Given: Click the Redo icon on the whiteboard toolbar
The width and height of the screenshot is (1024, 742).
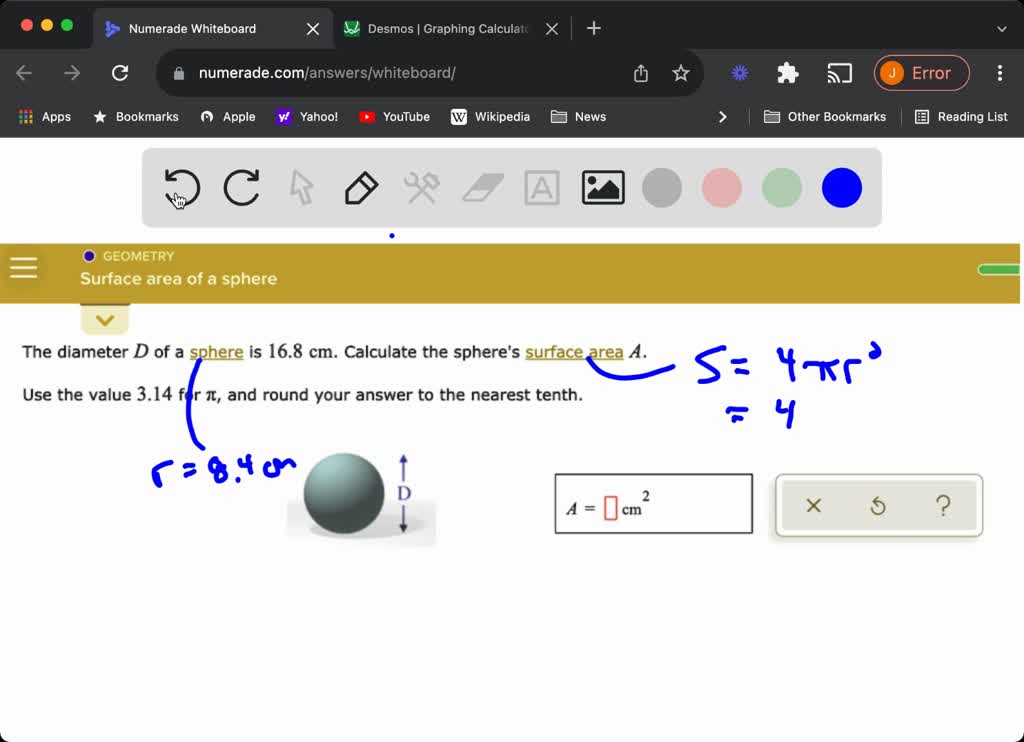Looking at the screenshot, I should (x=241, y=188).
